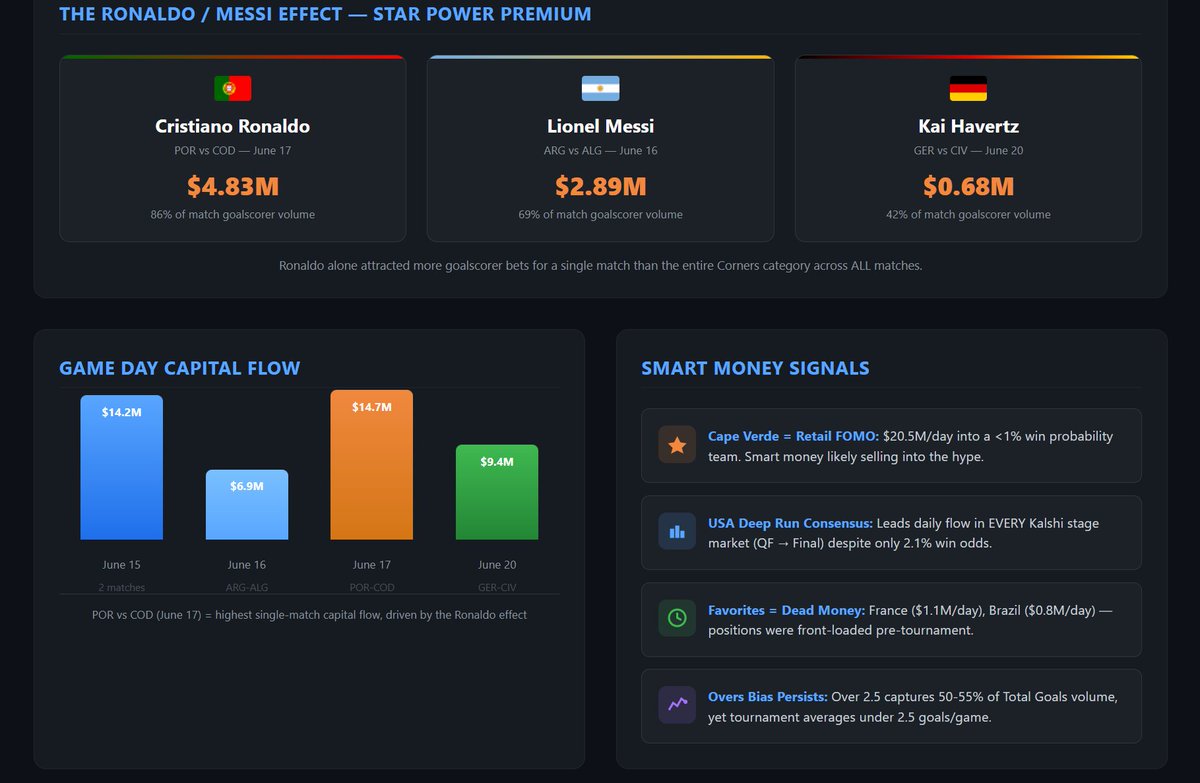1200x783 pixels.
Task: Click the 'USA Deep Run Consensus:' label
Action: [790, 523]
